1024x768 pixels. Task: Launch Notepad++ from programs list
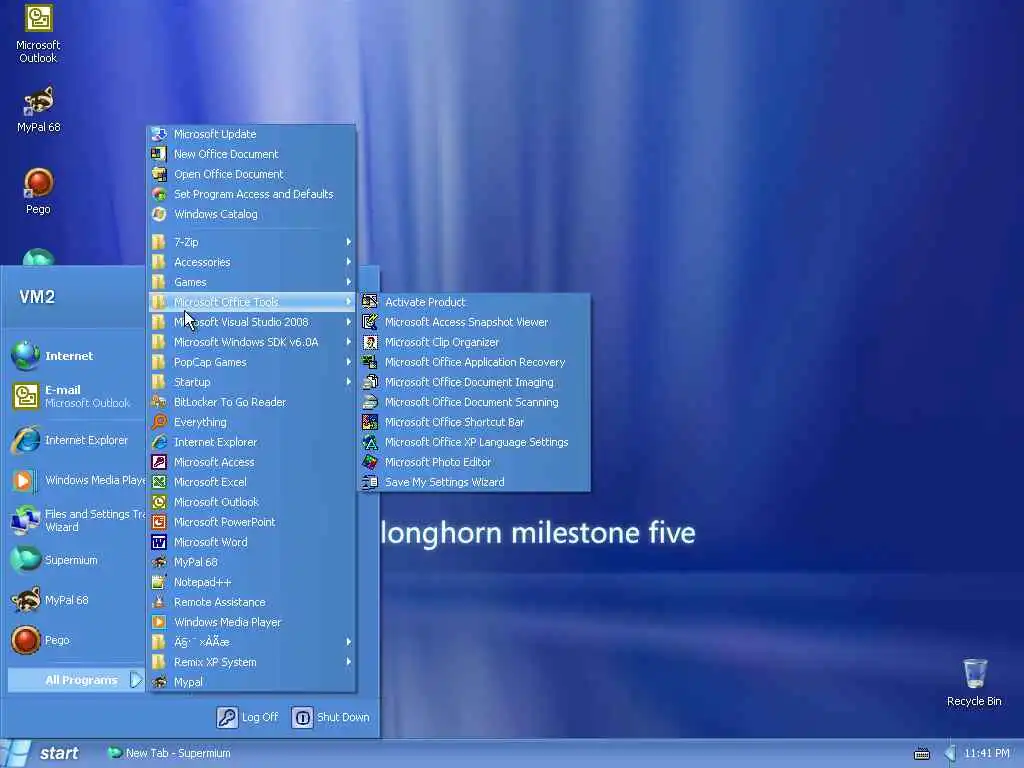(x=252, y=582)
